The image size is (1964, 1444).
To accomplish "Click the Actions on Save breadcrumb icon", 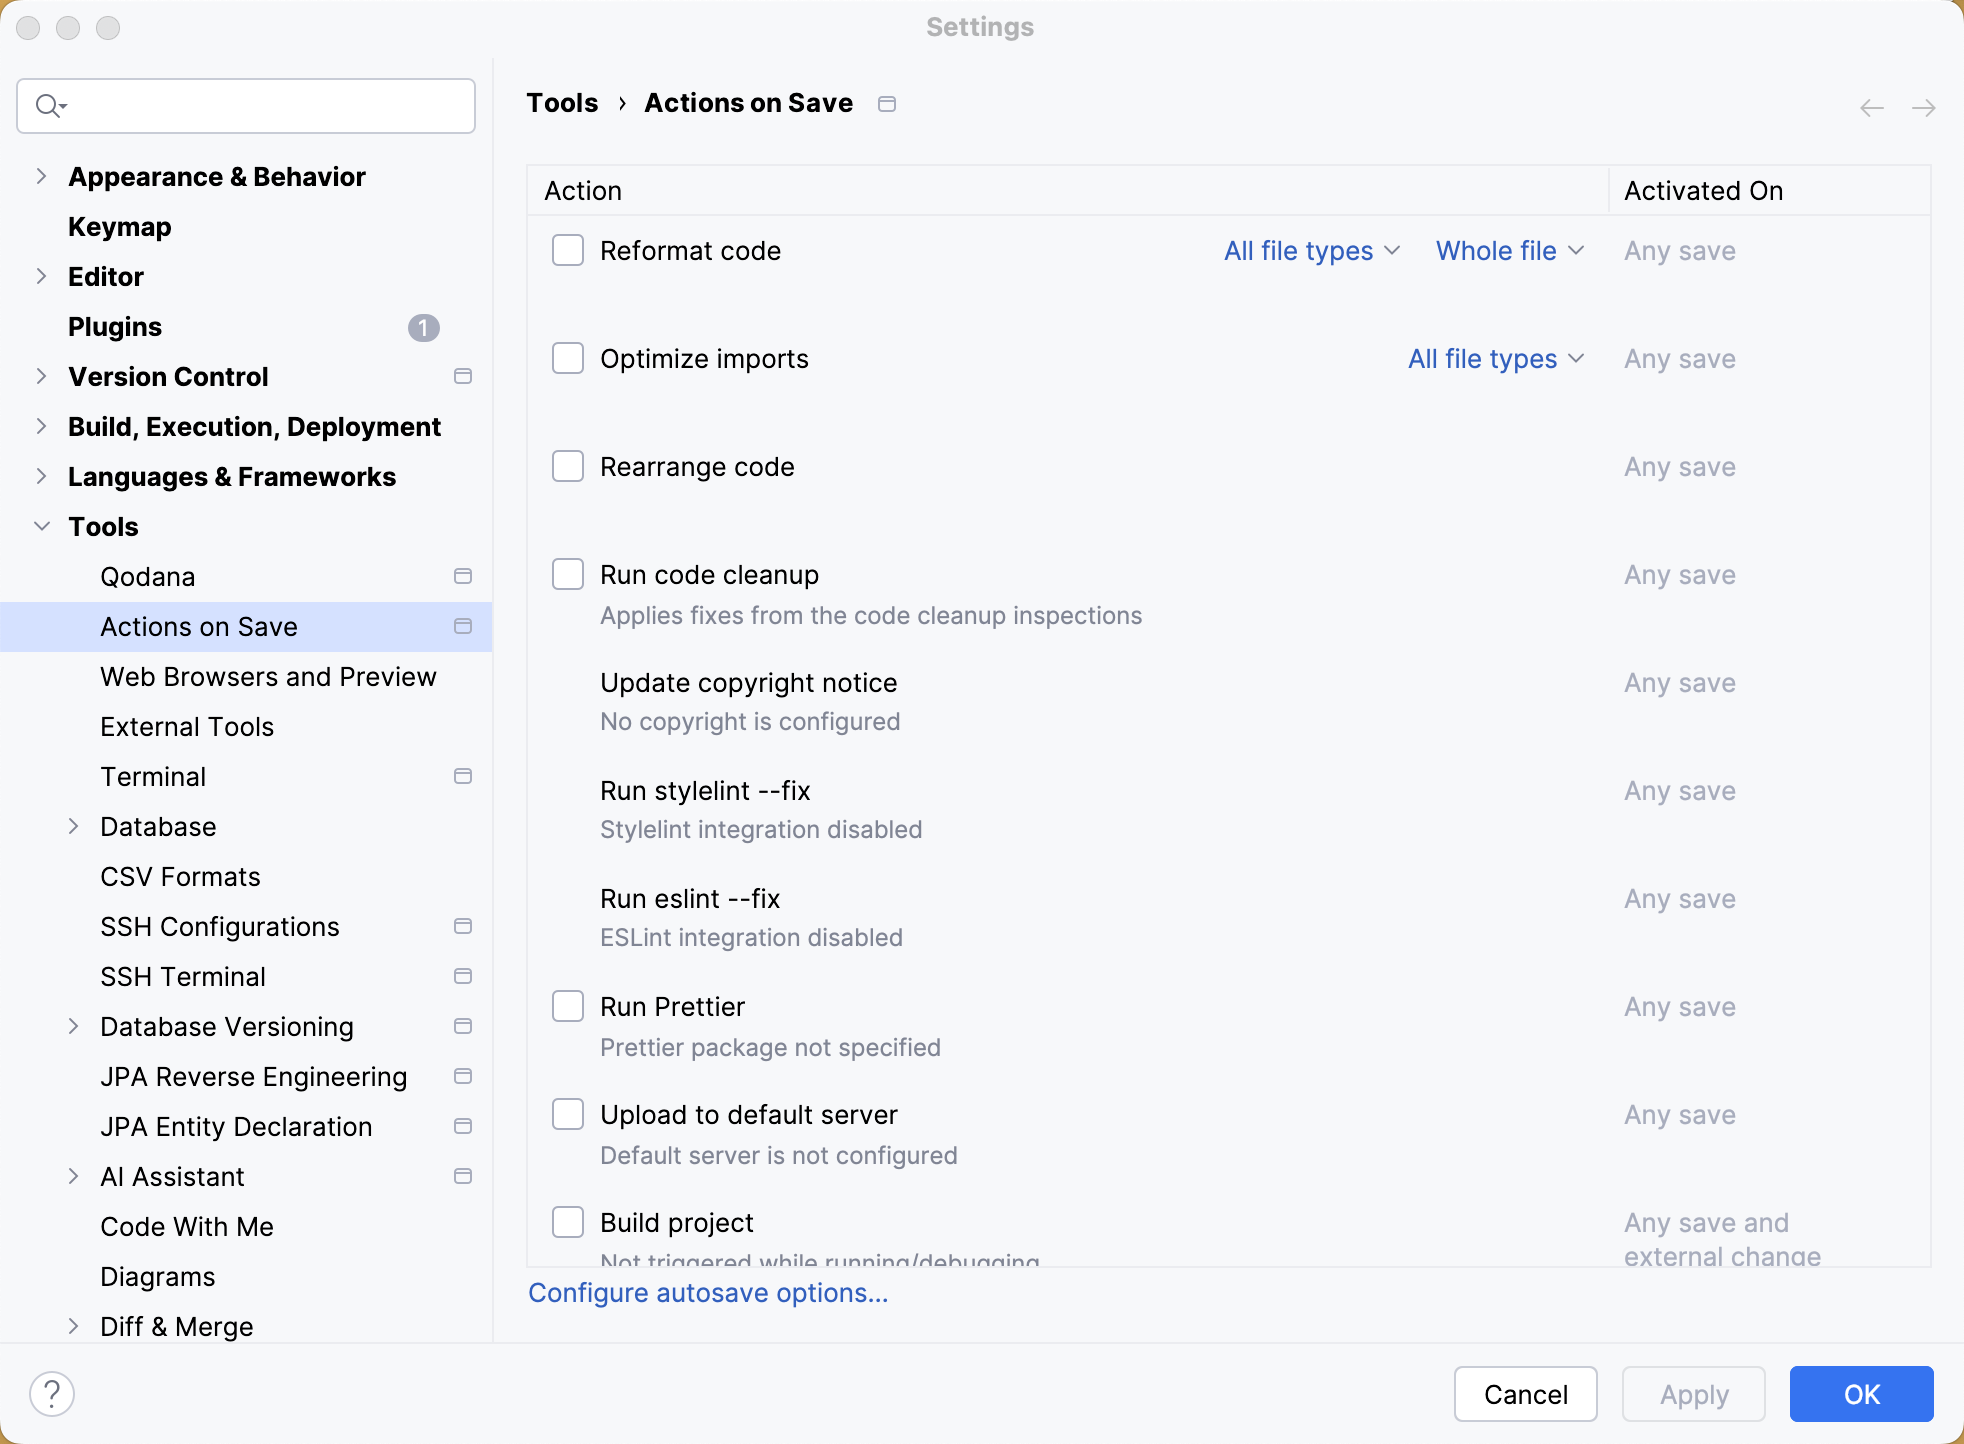I will (887, 102).
